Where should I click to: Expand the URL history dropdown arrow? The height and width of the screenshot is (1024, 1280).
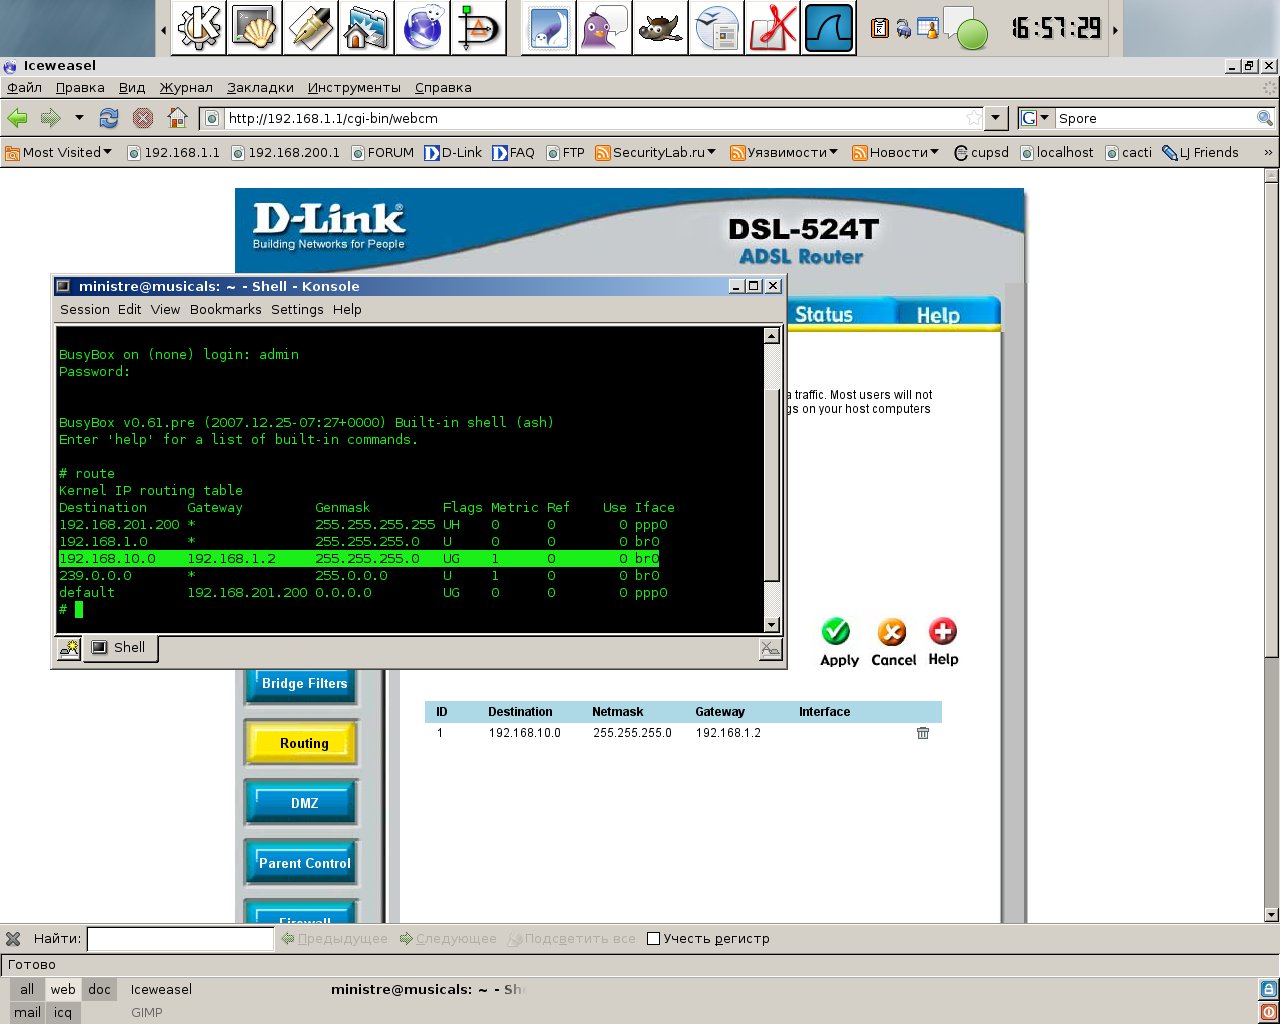point(995,118)
